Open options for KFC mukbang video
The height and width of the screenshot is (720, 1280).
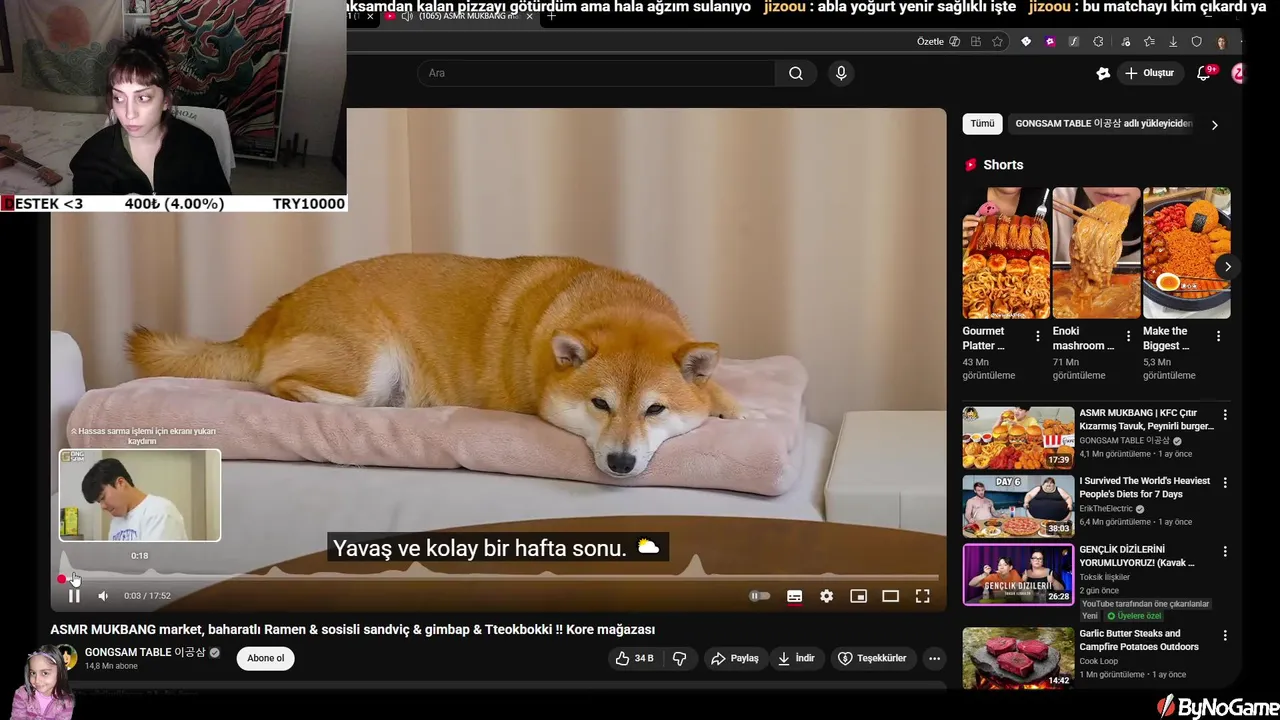1225,415
